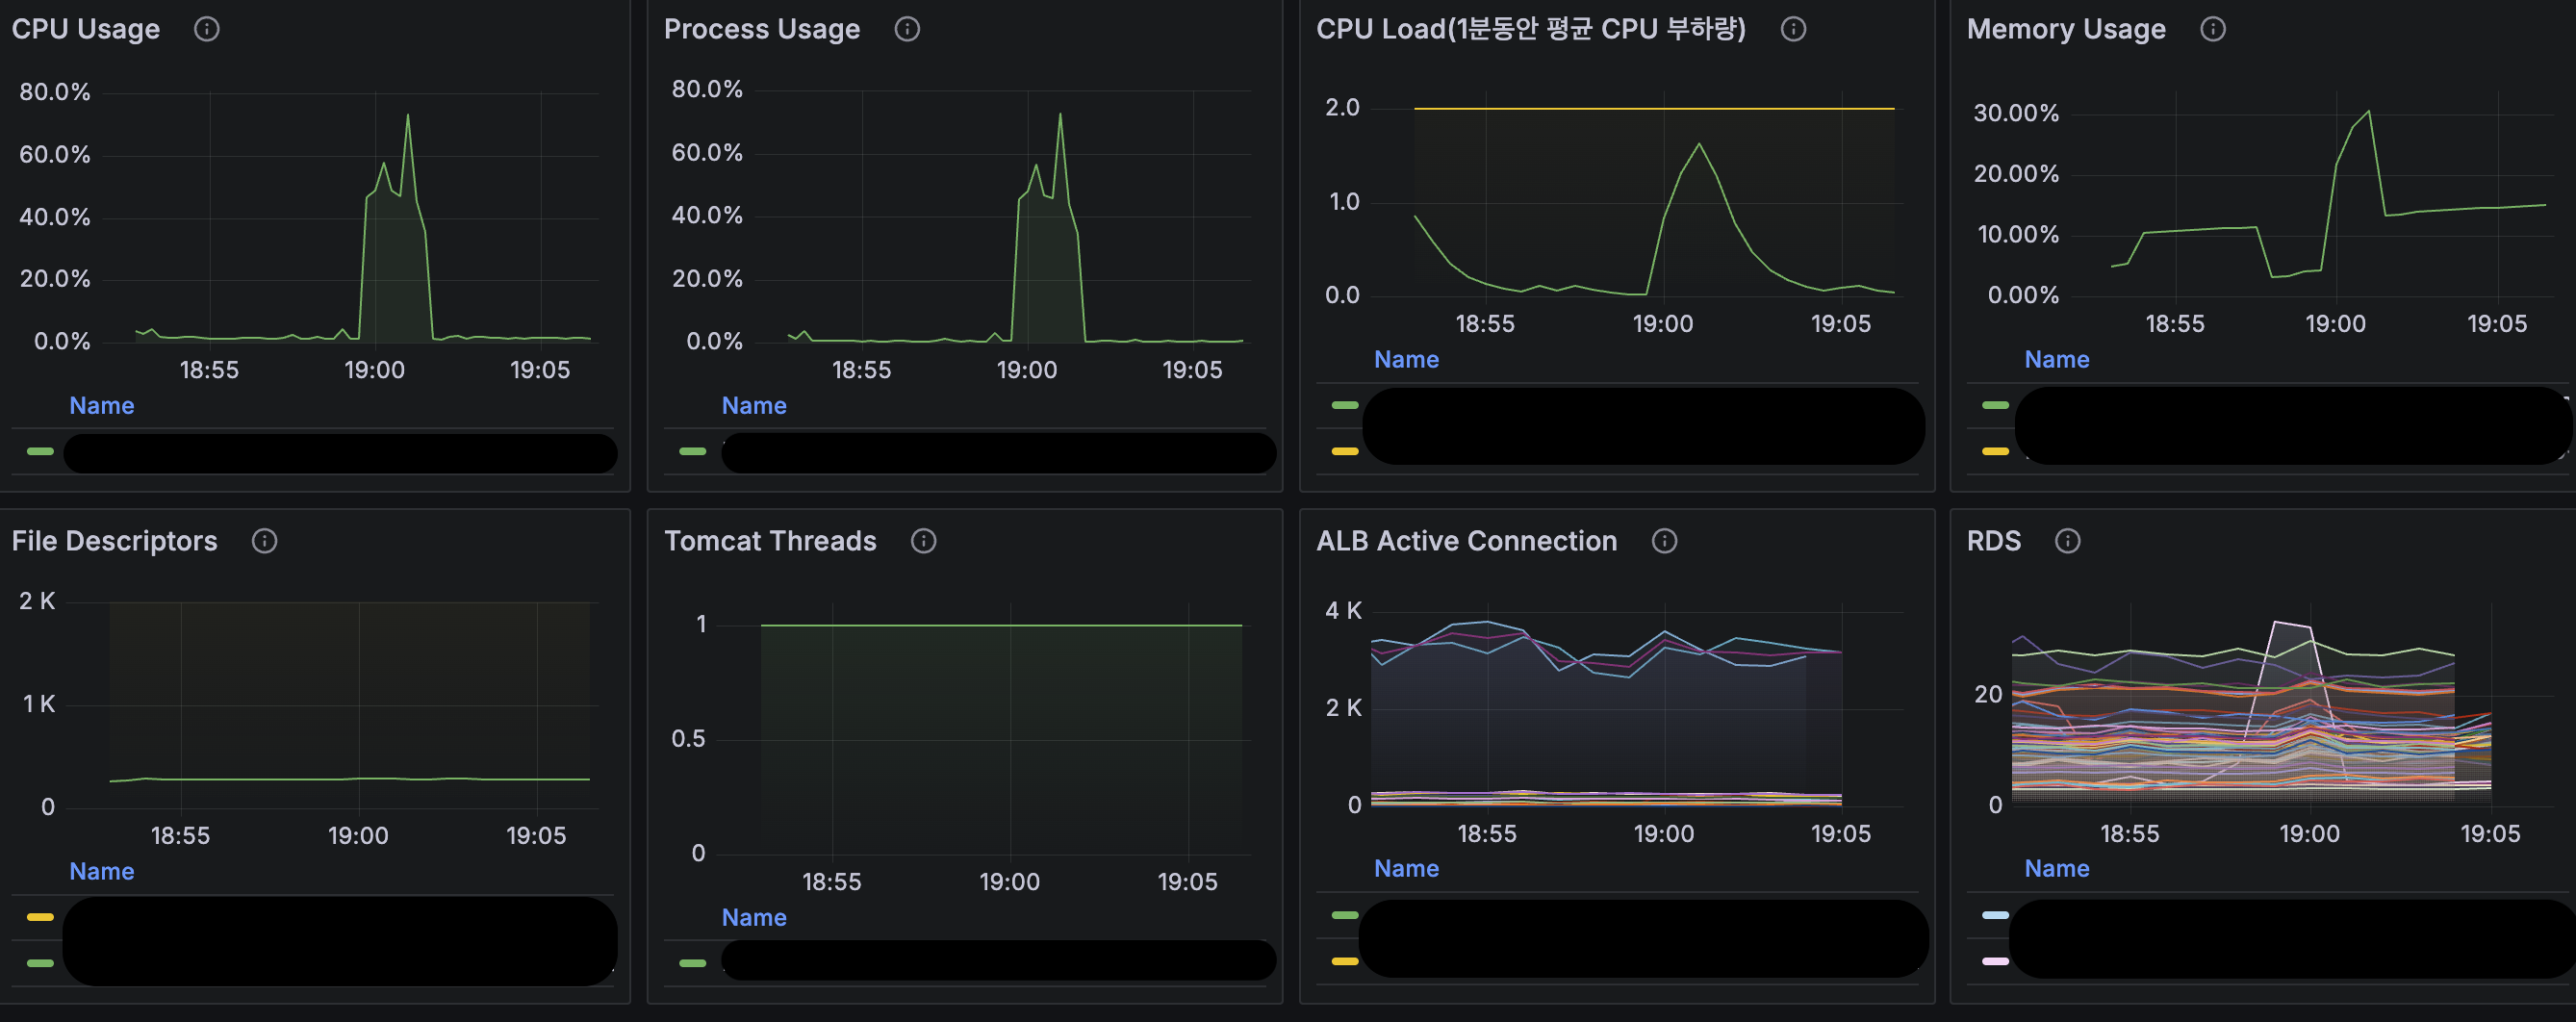
Task: Click yellow series swatch in CPU Load legend
Action: point(1345,451)
